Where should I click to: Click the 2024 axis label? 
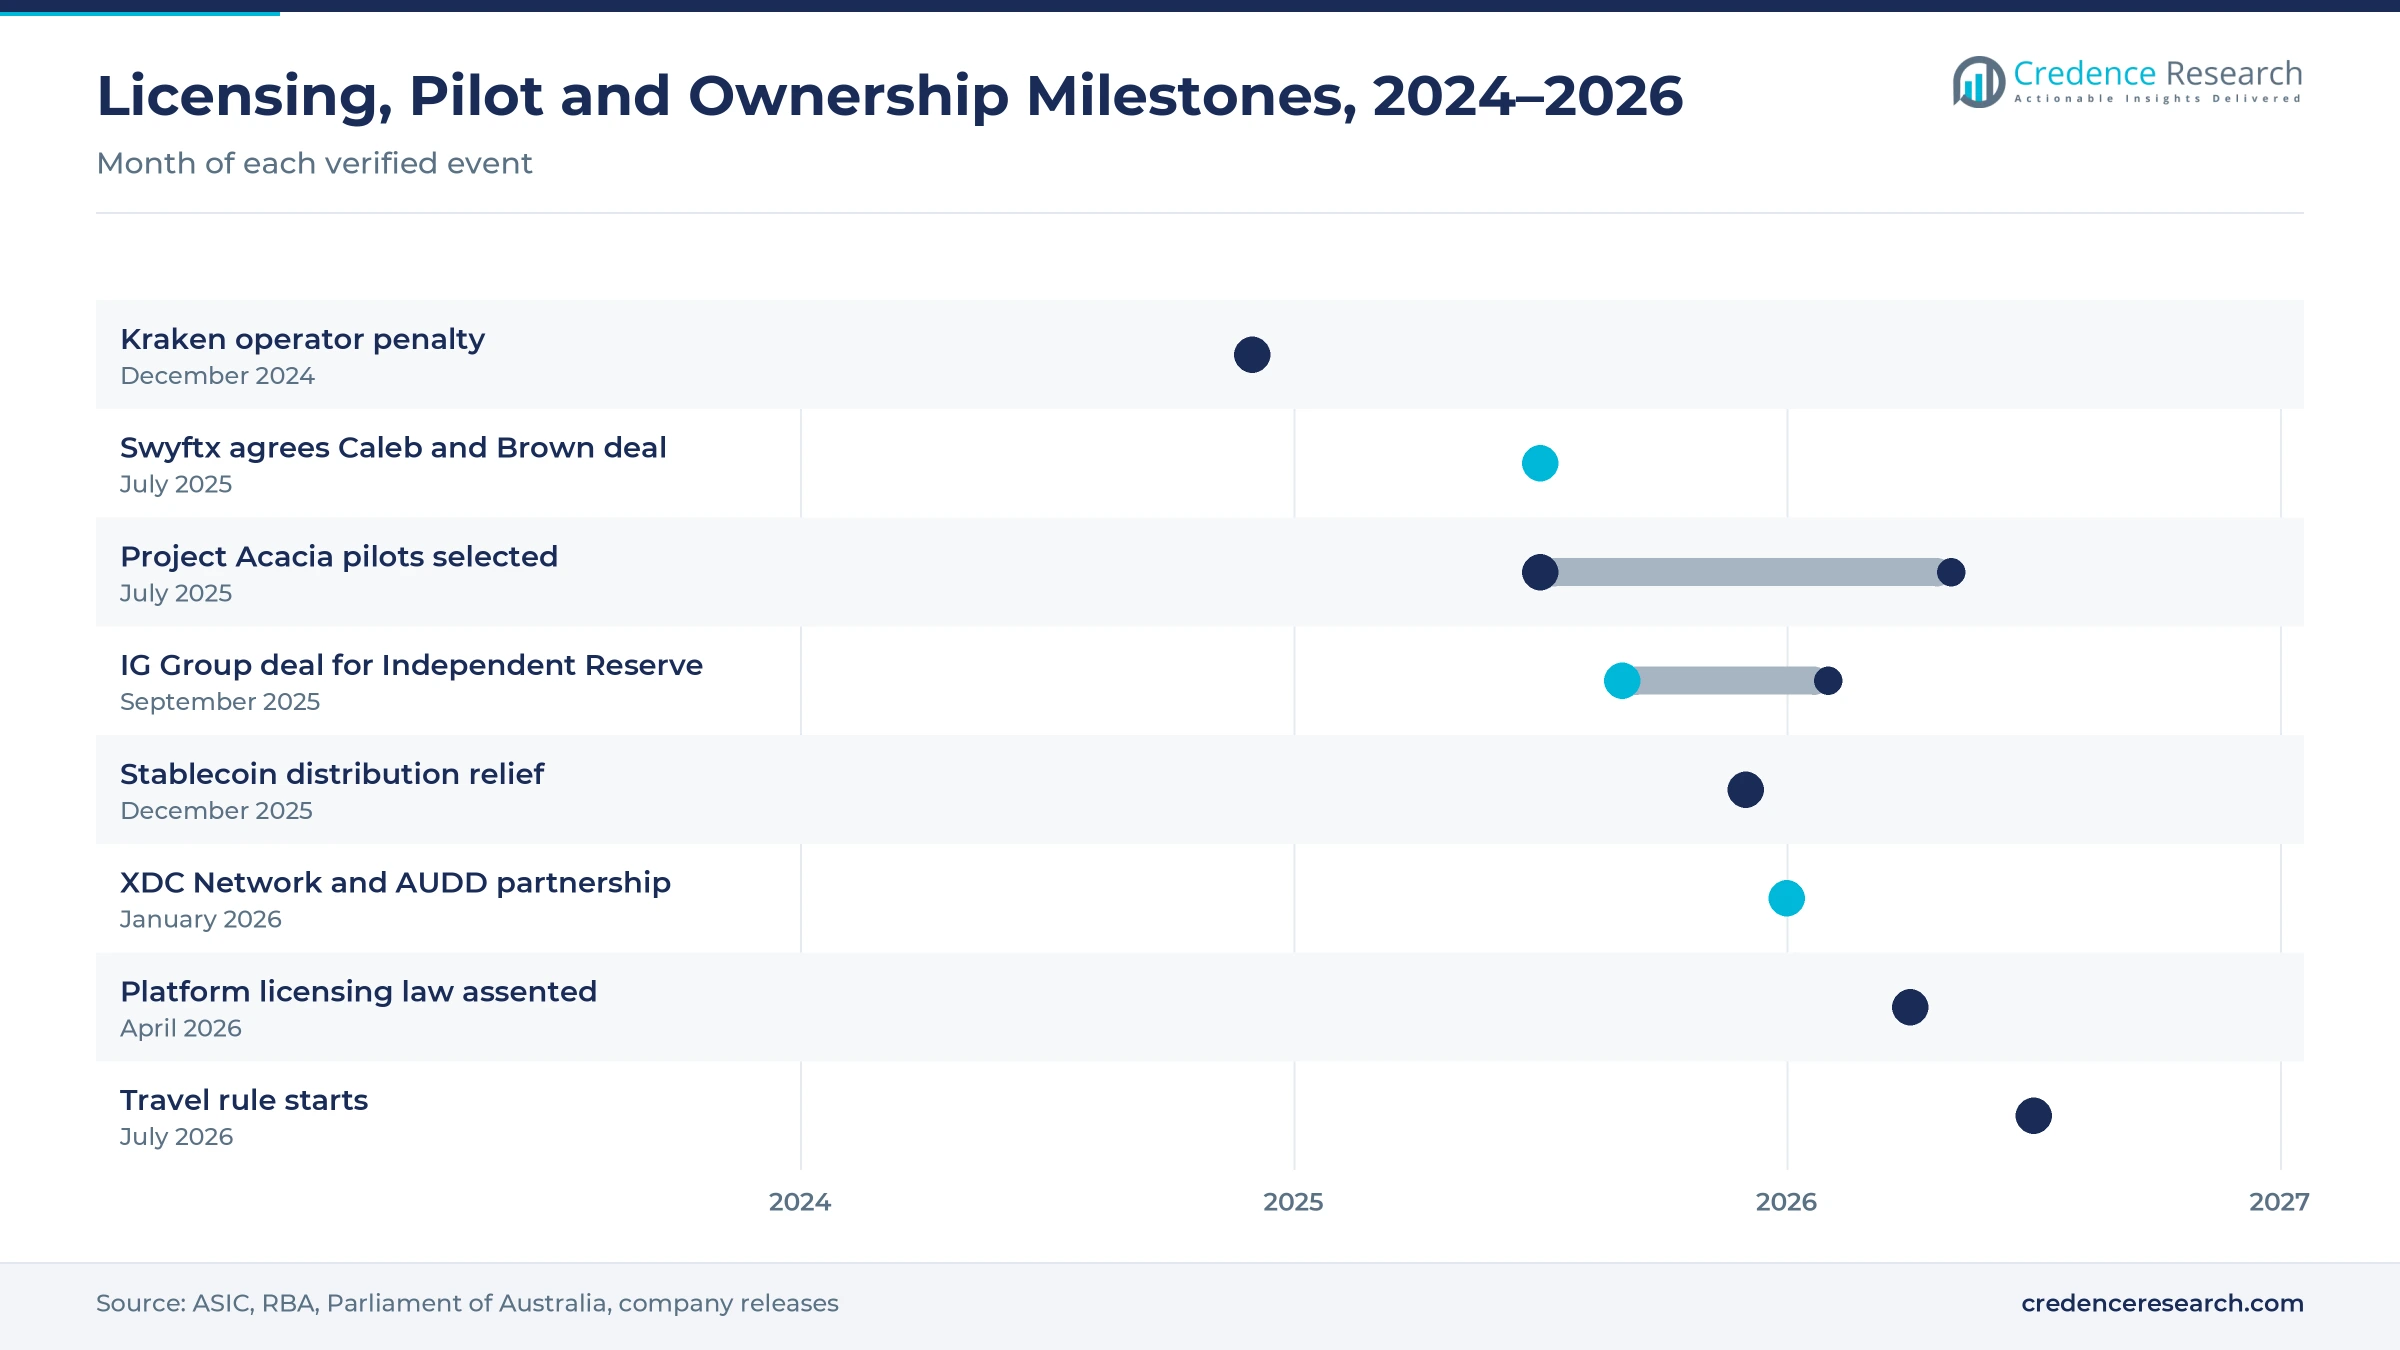click(800, 1202)
